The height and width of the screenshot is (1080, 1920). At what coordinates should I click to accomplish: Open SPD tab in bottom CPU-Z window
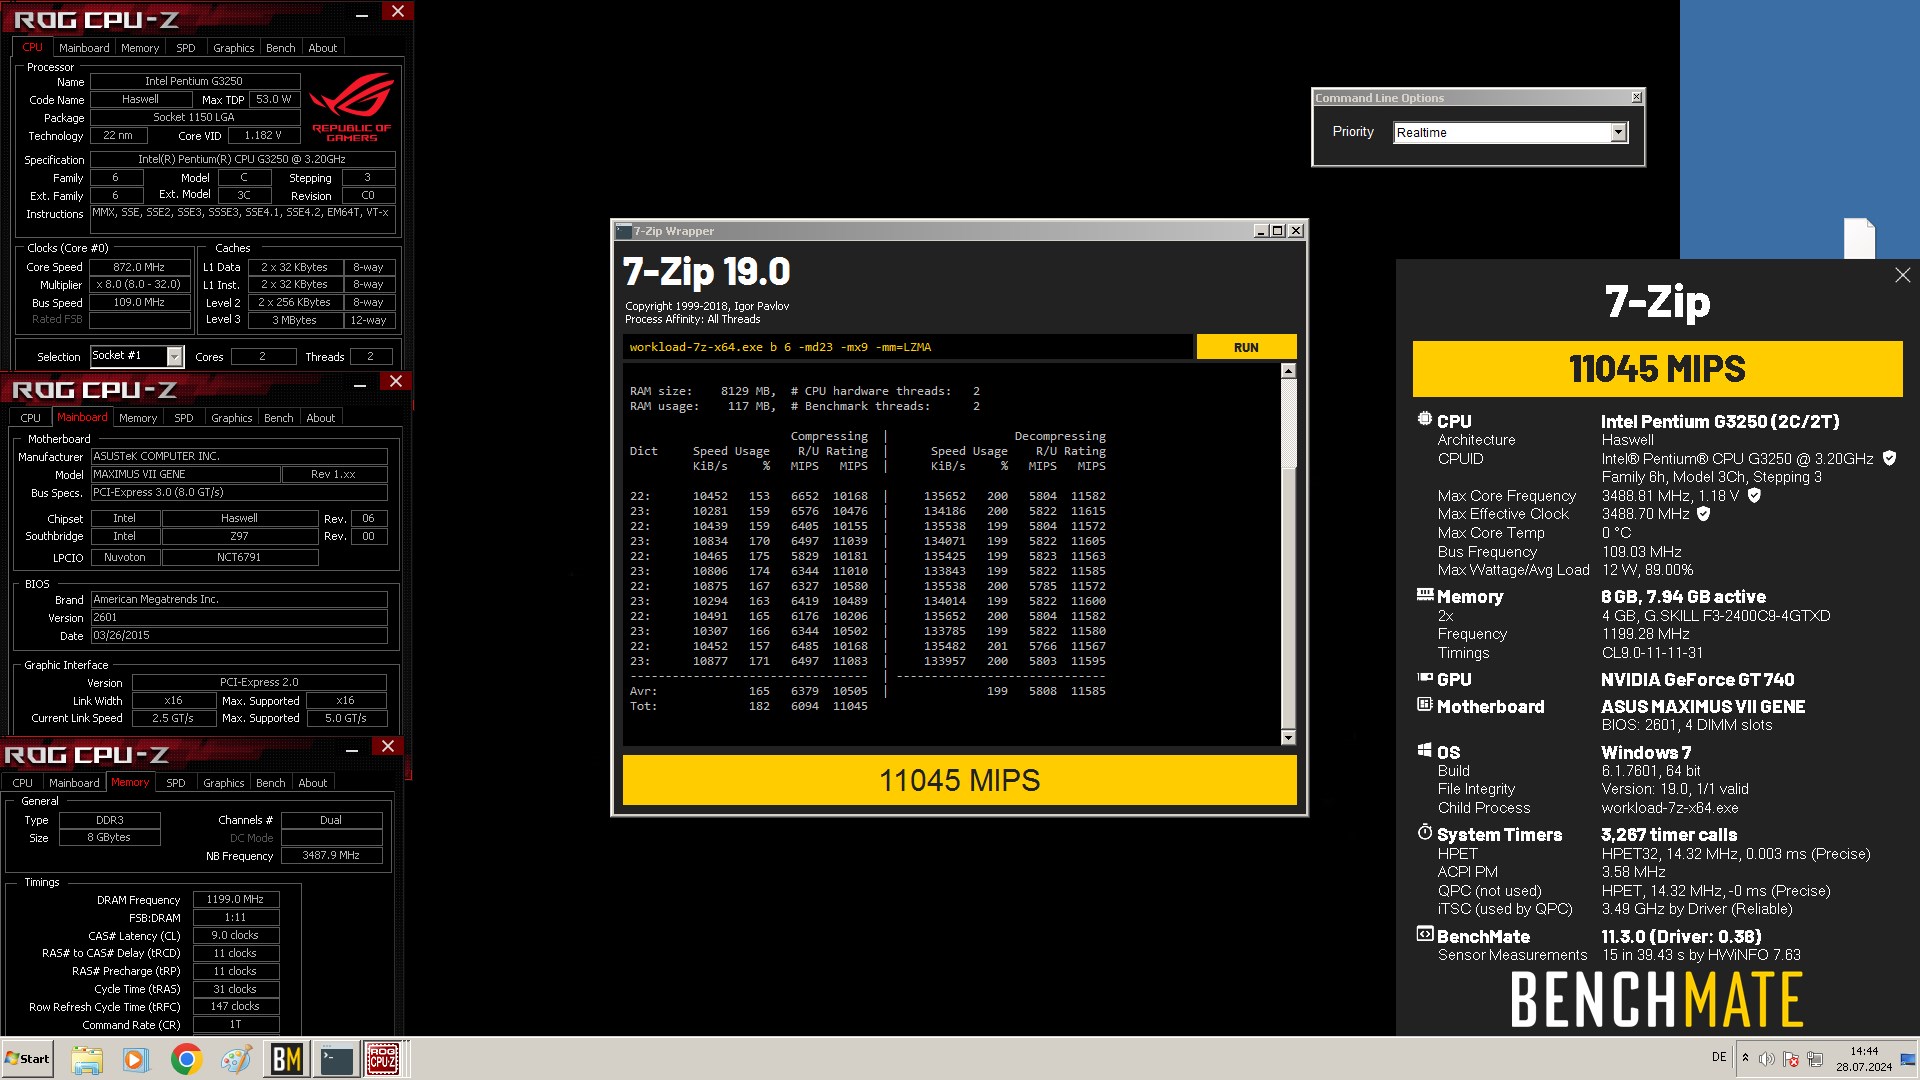(176, 783)
